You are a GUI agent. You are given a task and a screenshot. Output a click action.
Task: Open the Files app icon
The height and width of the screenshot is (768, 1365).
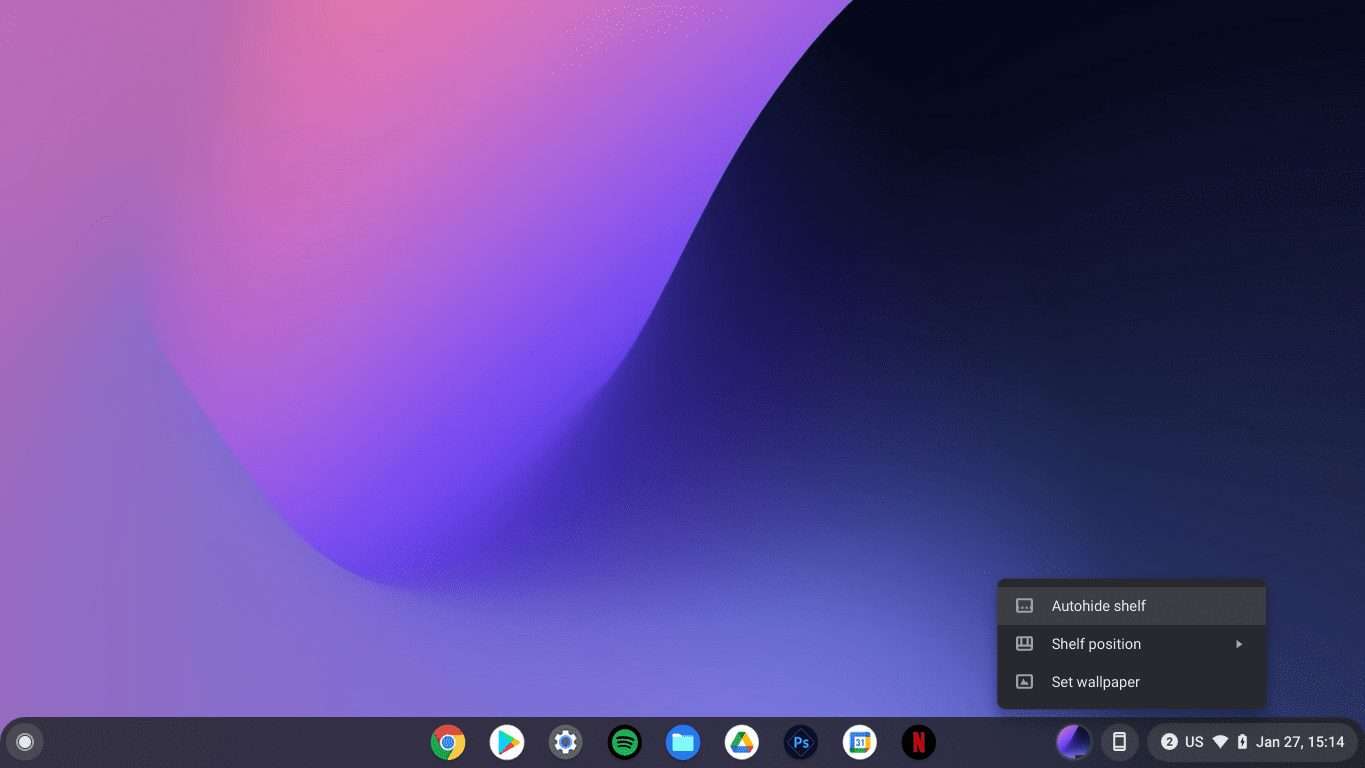tap(683, 742)
